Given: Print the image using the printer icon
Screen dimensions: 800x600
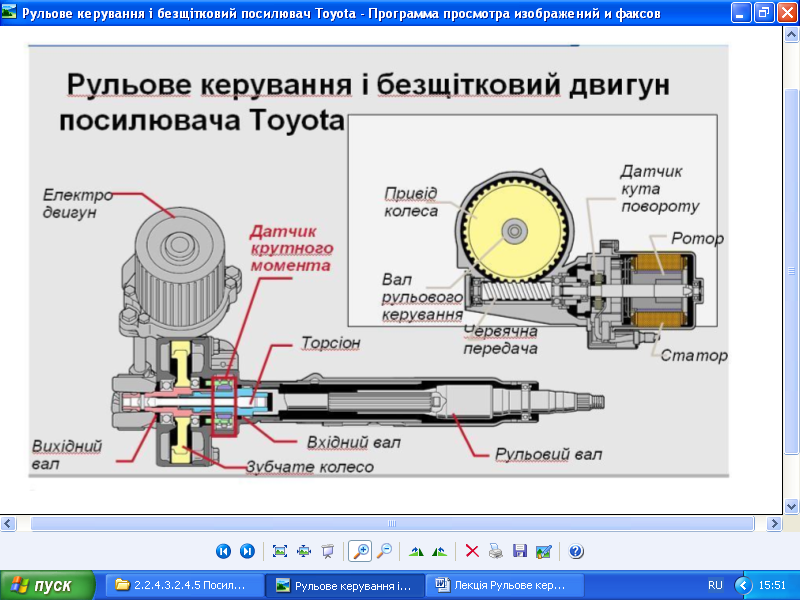Looking at the screenshot, I should (x=495, y=551).
